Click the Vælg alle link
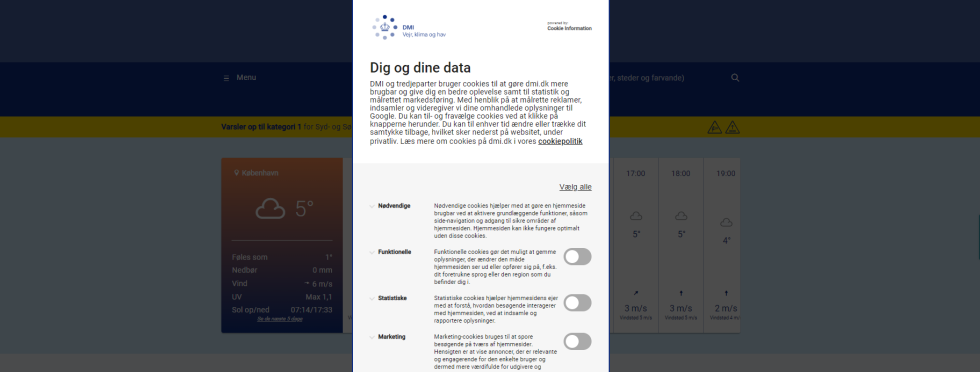The image size is (980, 372). (x=575, y=187)
